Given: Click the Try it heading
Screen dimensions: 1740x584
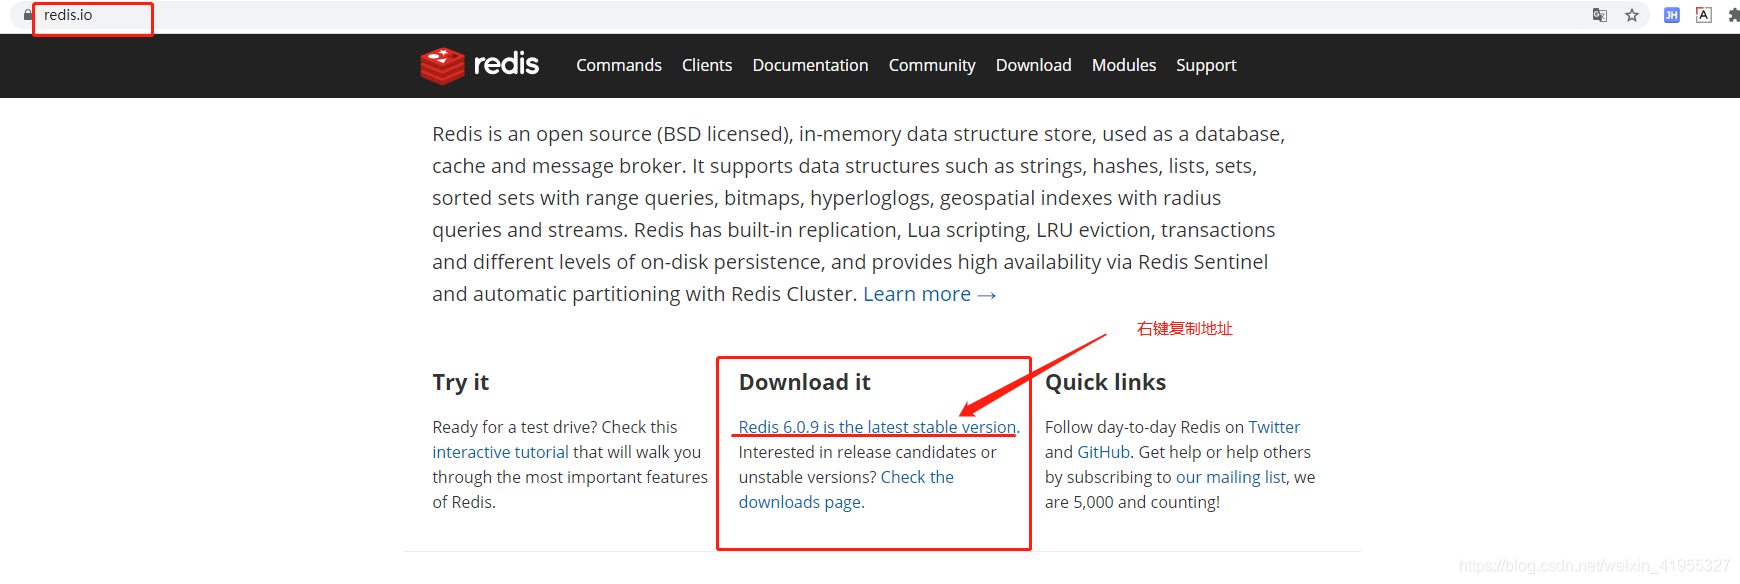Looking at the screenshot, I should tap(461, 382).
